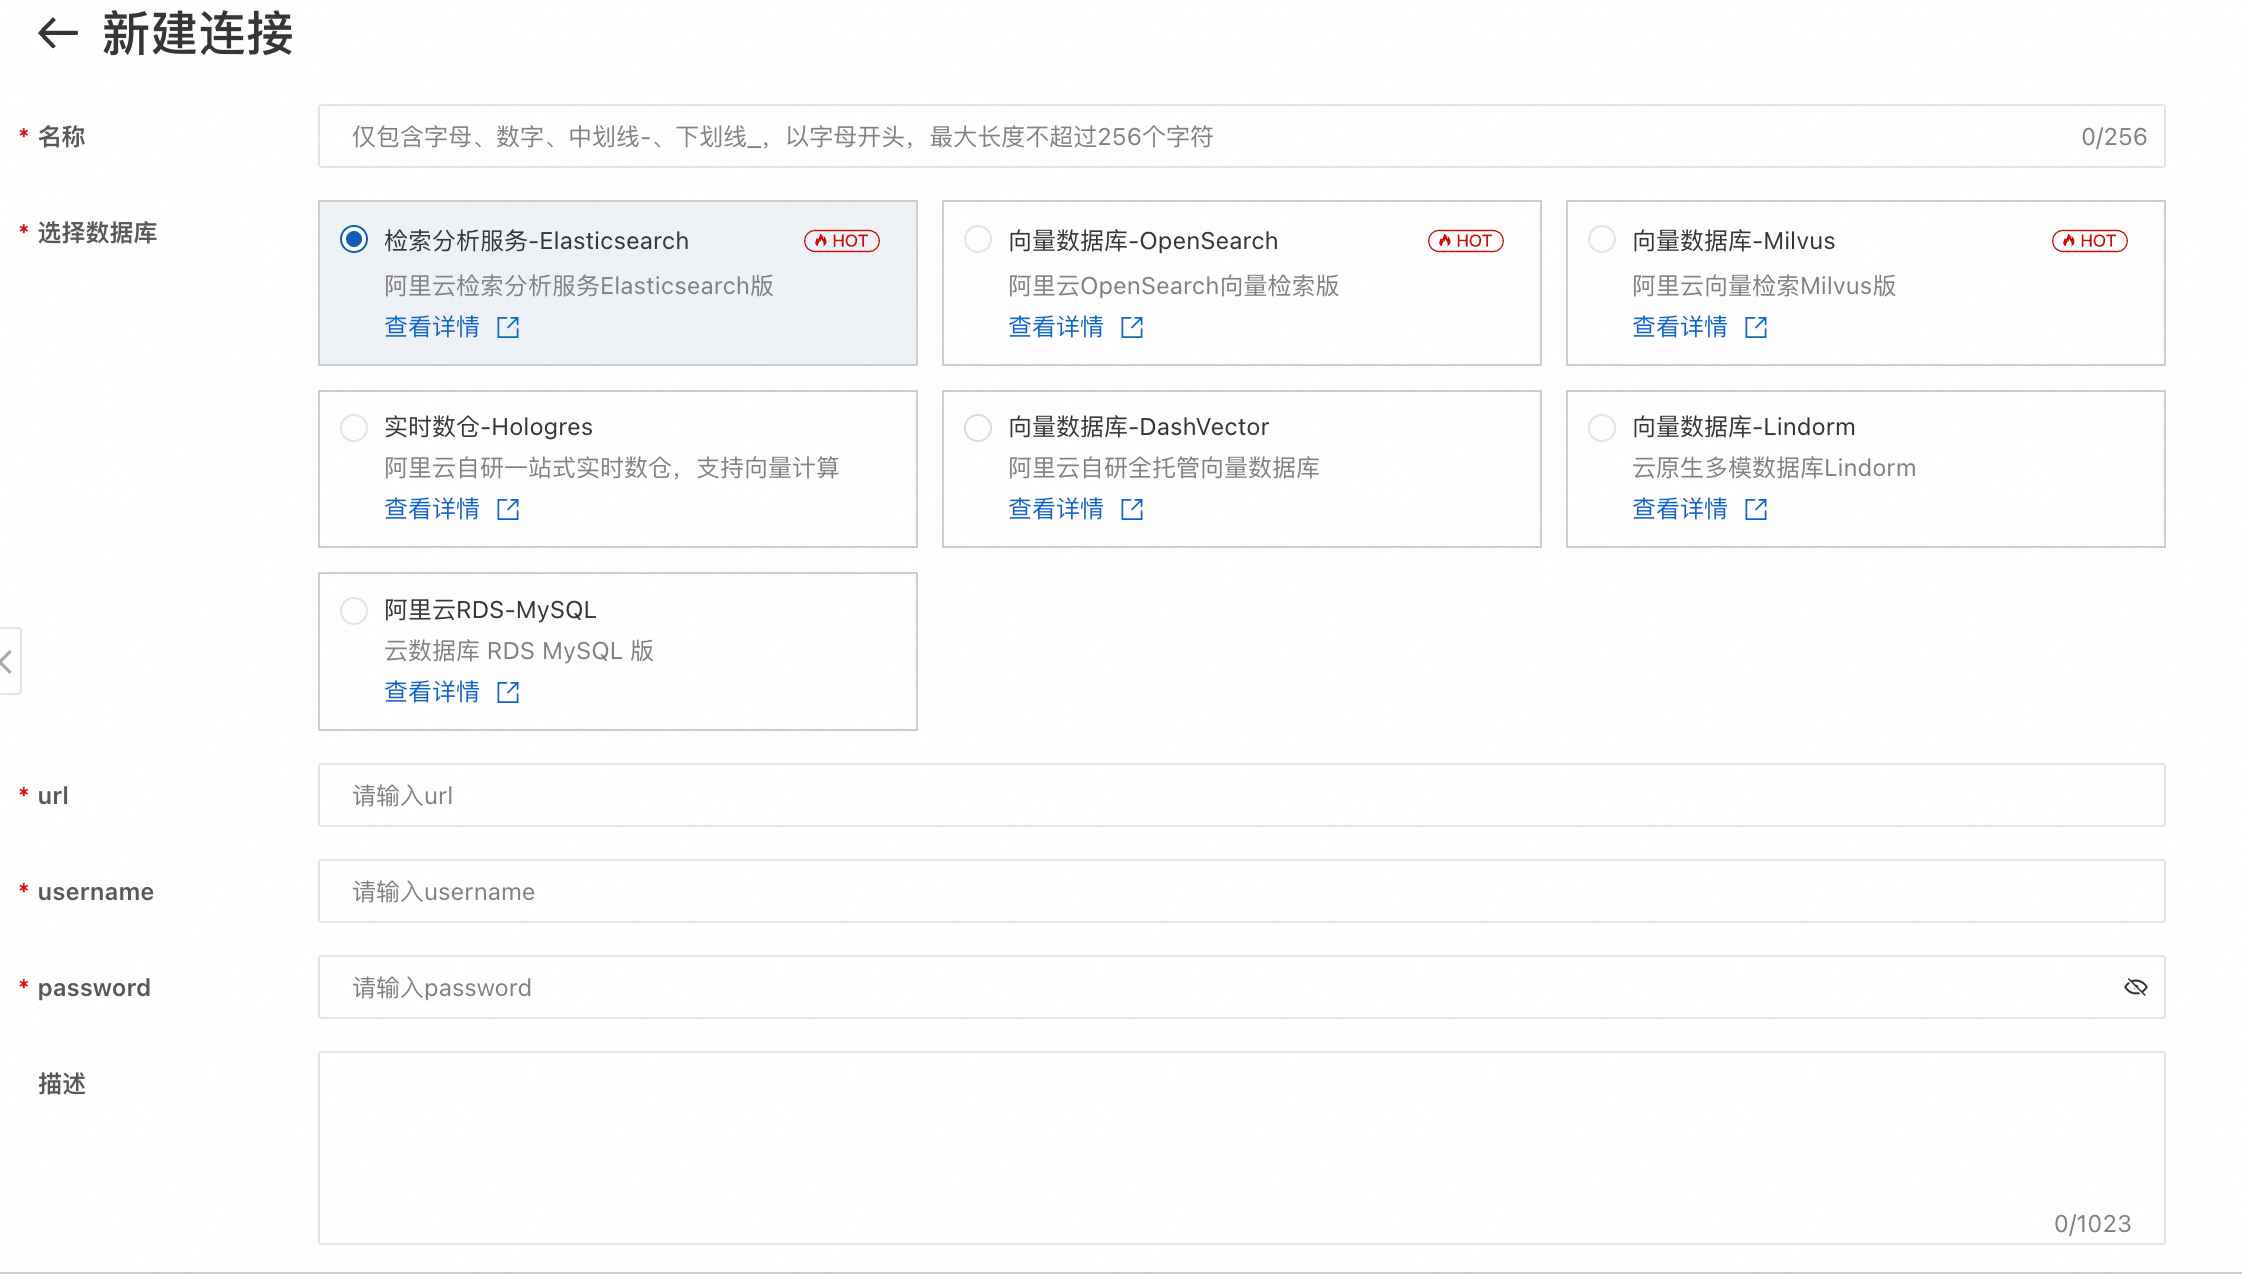Open external link icon under DashVector card
The image size is (2242, 1274).
coord(1132,509)
